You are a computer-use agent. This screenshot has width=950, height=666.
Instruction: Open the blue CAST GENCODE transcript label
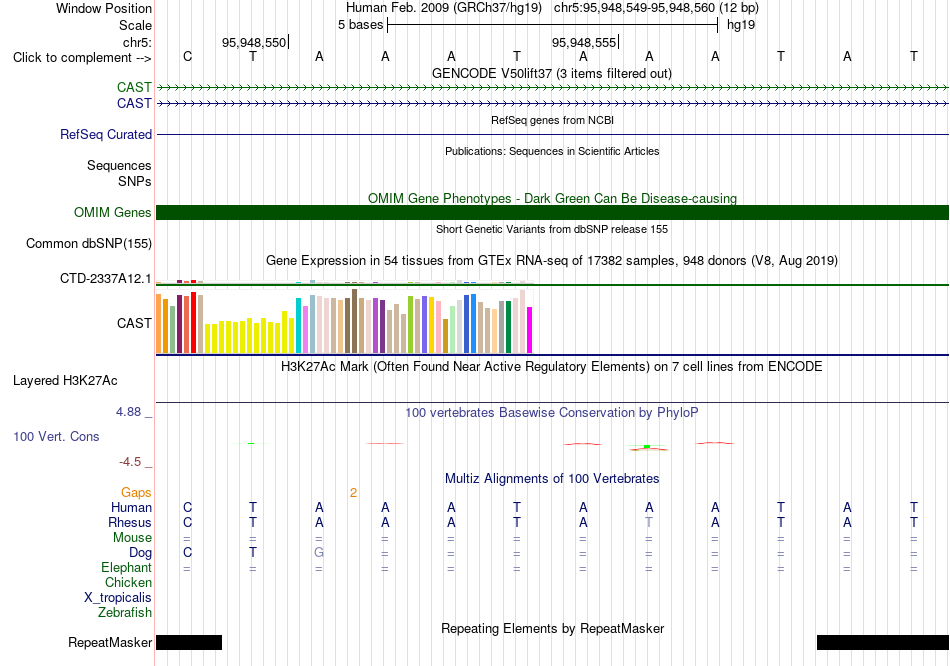click(x=134, y=103)
